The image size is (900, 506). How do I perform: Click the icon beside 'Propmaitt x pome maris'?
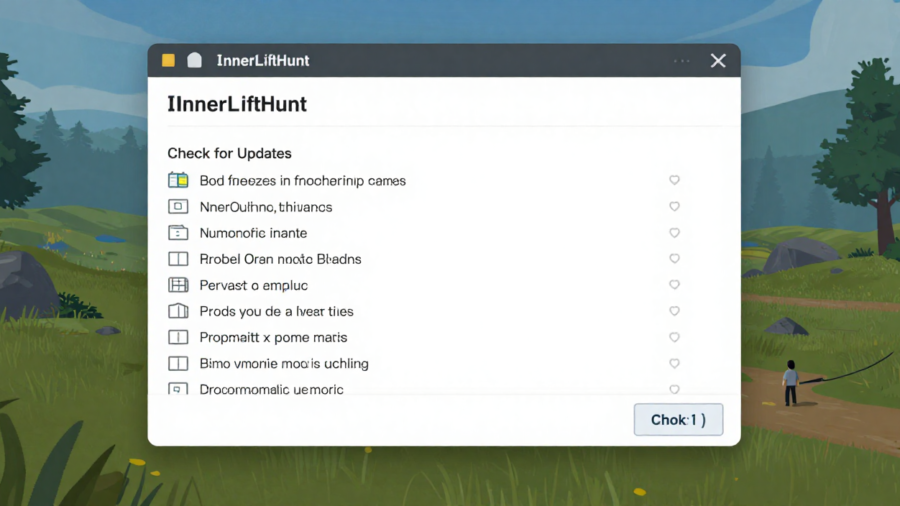[178, 337]
